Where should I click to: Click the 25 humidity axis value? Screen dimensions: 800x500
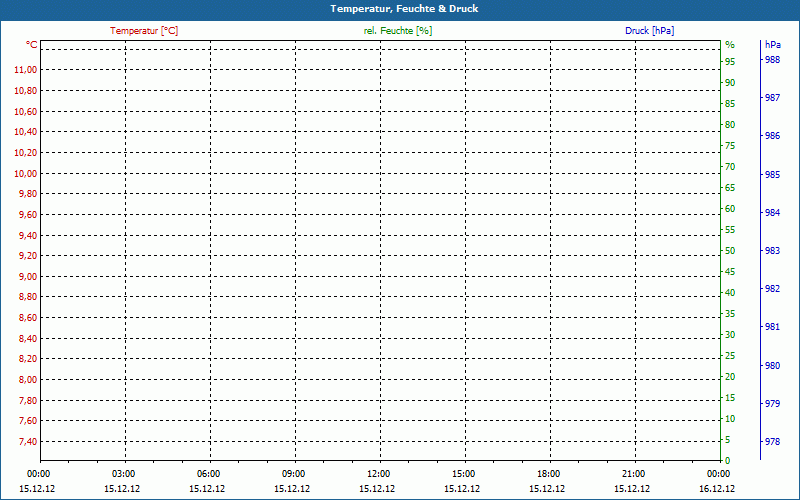tap(730, 356)
